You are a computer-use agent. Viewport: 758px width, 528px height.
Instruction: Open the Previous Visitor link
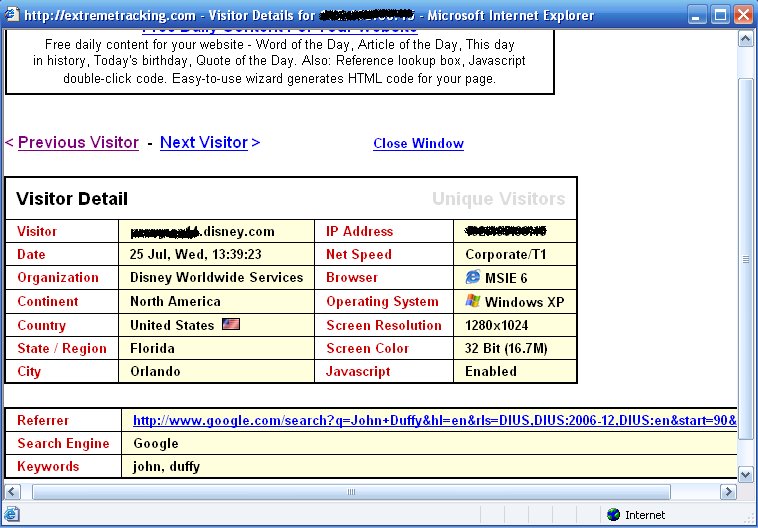pos(78,143)
